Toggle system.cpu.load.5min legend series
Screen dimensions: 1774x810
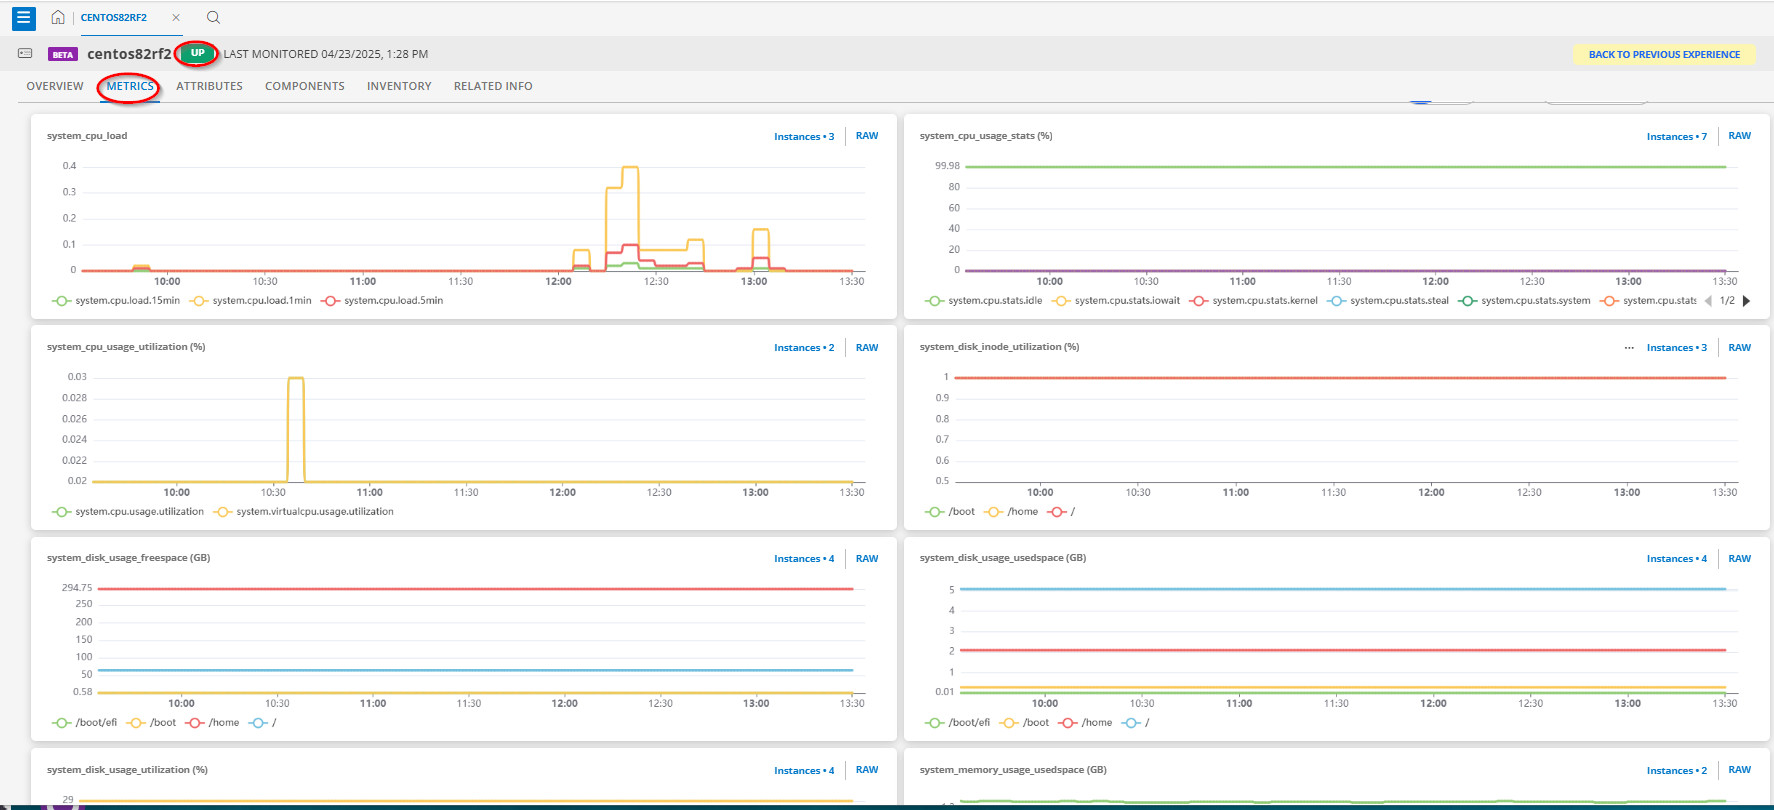pyautogui.click(x=382, y=300)
